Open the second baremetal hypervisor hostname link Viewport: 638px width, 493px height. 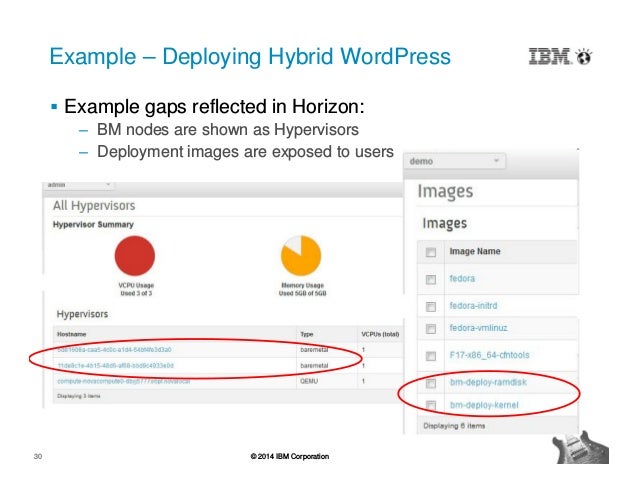[116, 366]
